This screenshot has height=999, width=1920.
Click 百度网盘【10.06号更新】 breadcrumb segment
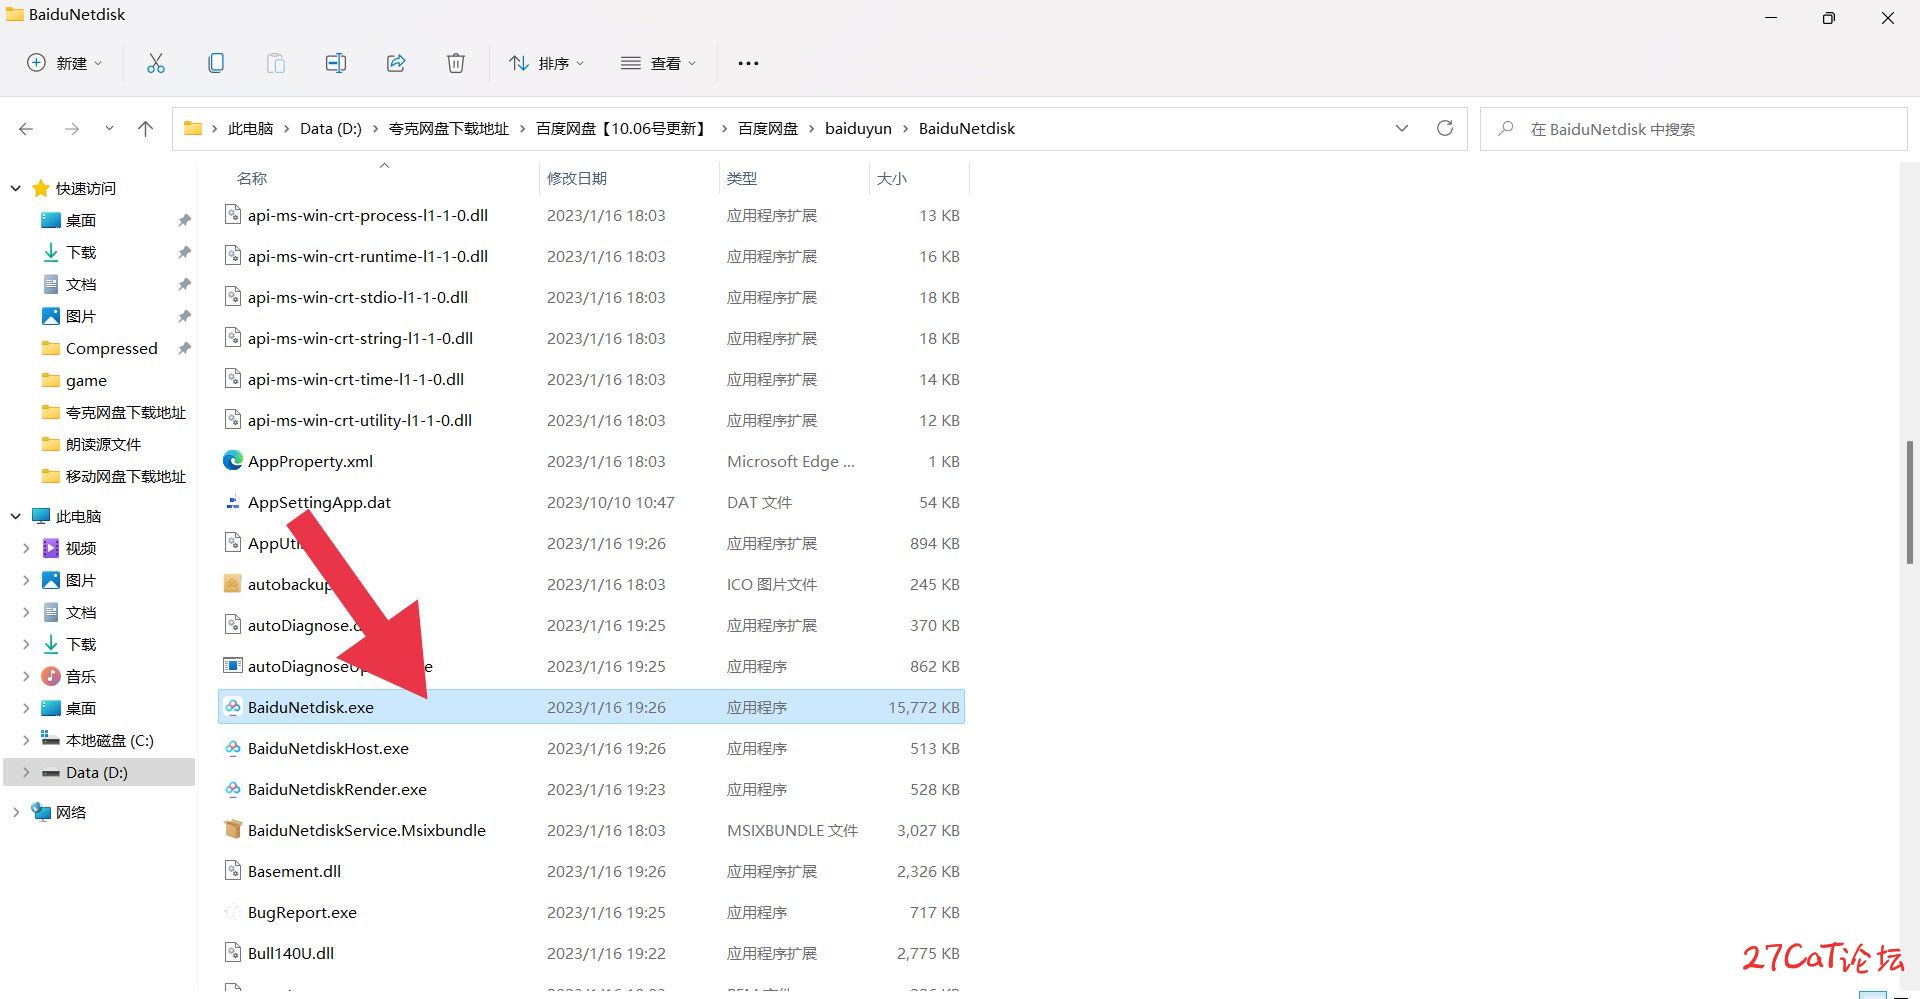click(623, 128)
